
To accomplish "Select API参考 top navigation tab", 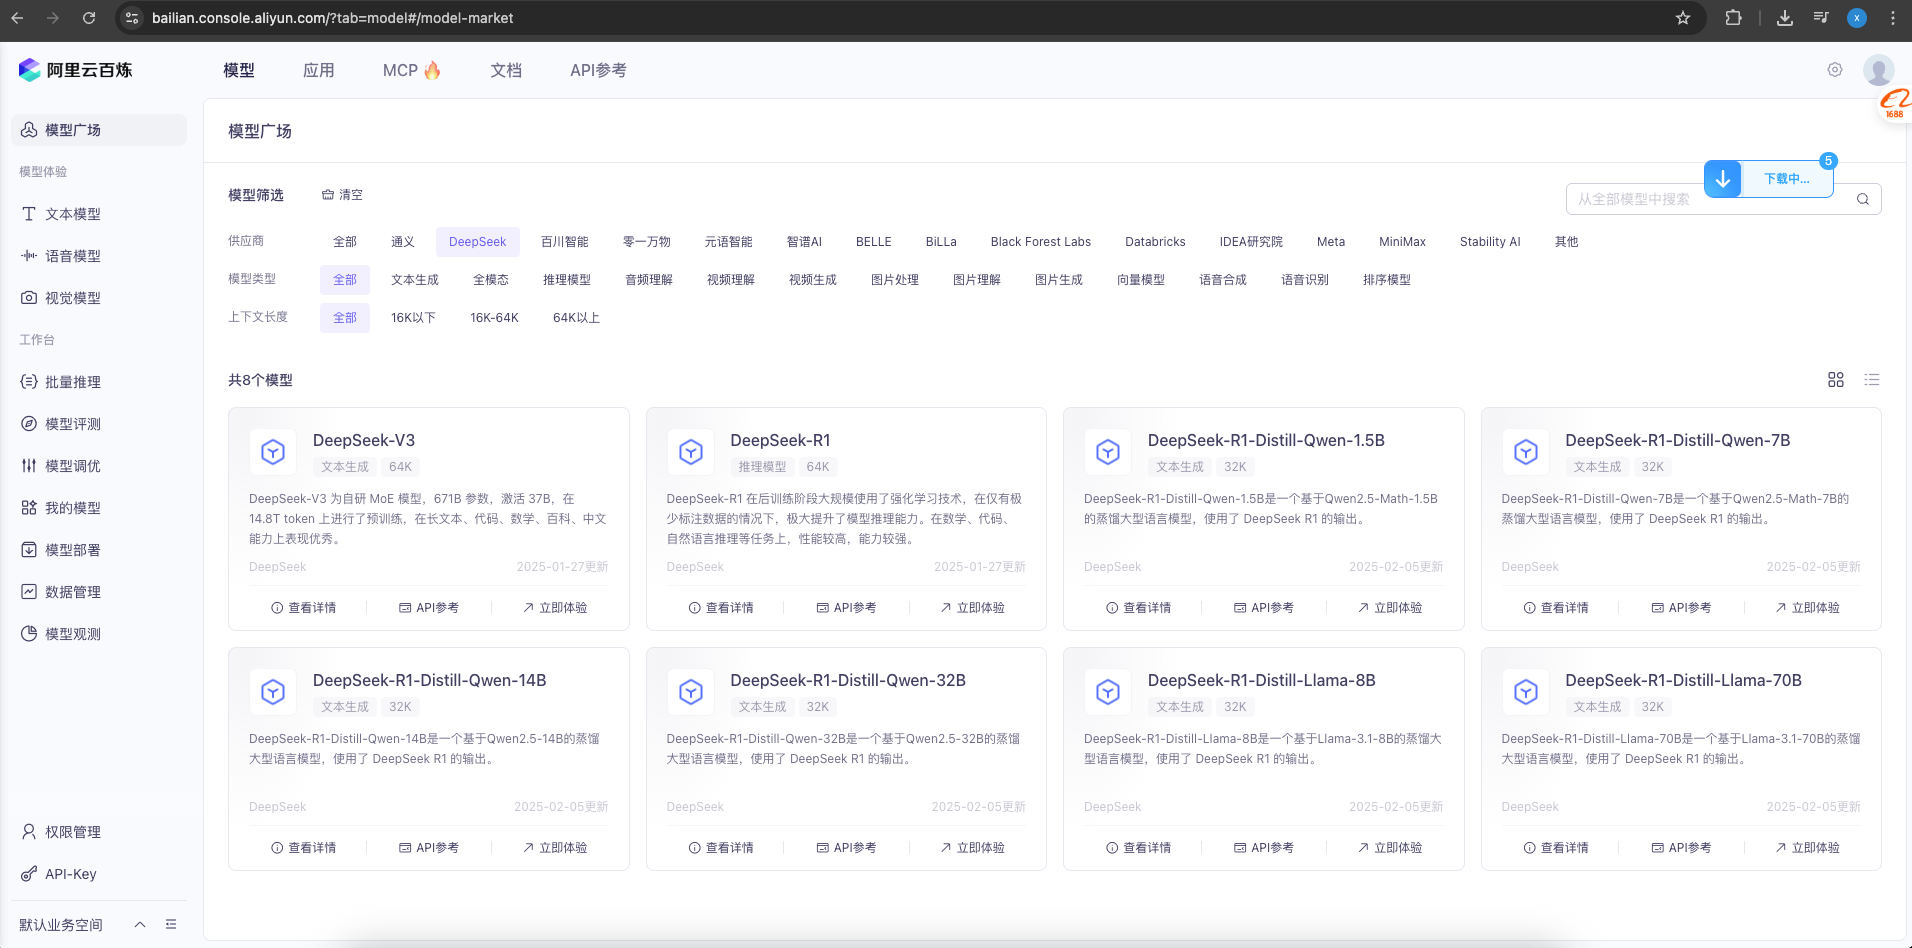I will pos(598,70).
